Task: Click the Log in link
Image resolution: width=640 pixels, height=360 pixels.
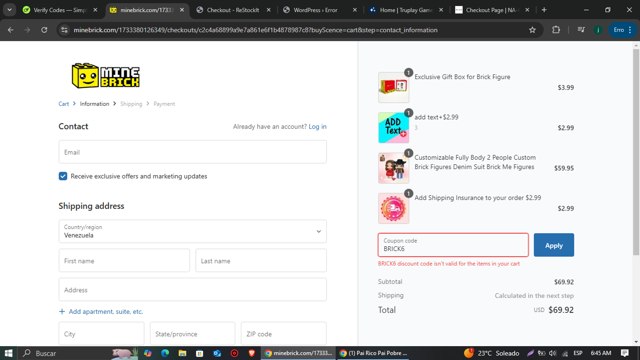Action: [317, 127]
